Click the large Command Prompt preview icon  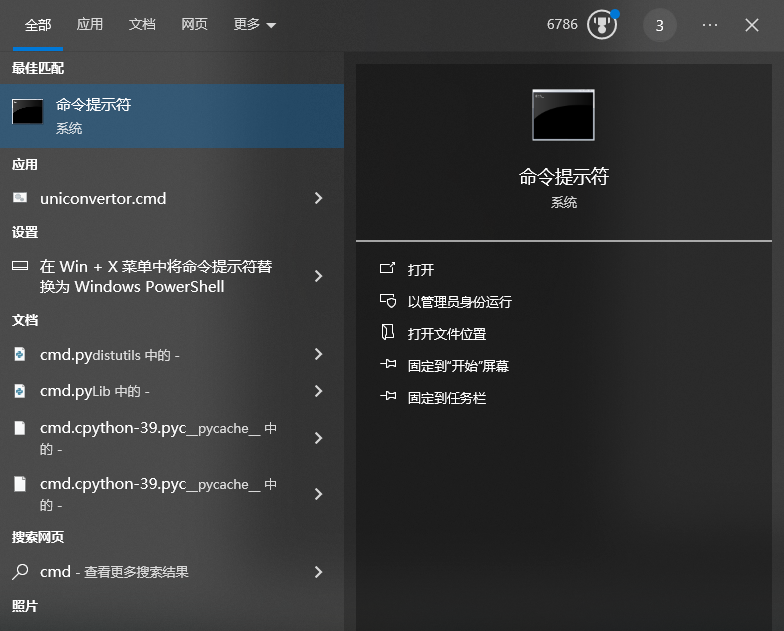pos(564,115)
